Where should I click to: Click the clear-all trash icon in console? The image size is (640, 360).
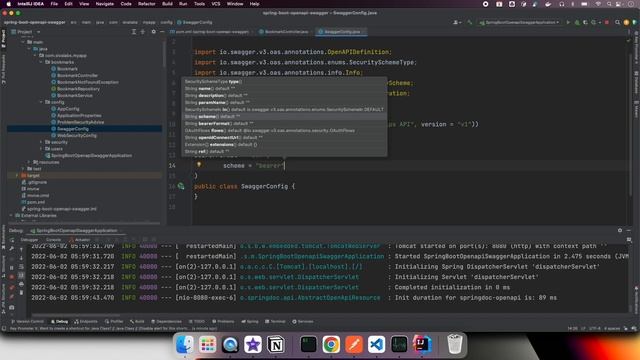pyautogui.click(x=21, y=293)
